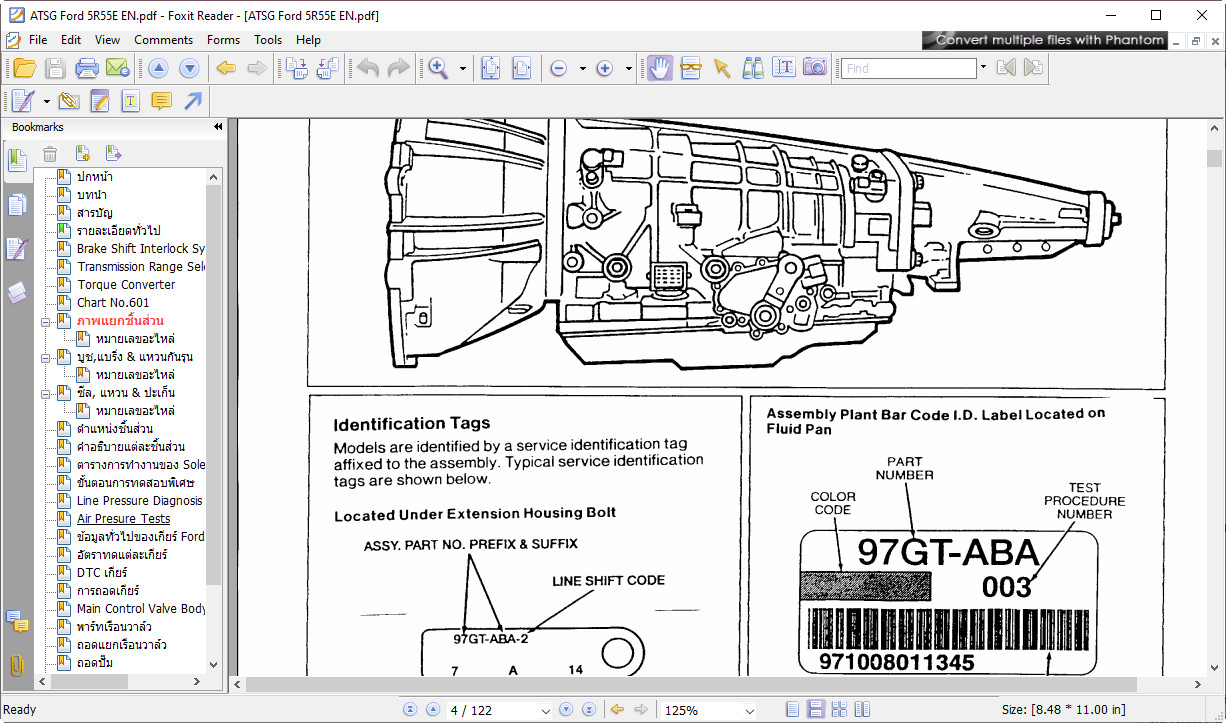This screenshot has width=1226, height=723.
Task: Delete bookmark using trash icon
Action: [x=50, y=154]
